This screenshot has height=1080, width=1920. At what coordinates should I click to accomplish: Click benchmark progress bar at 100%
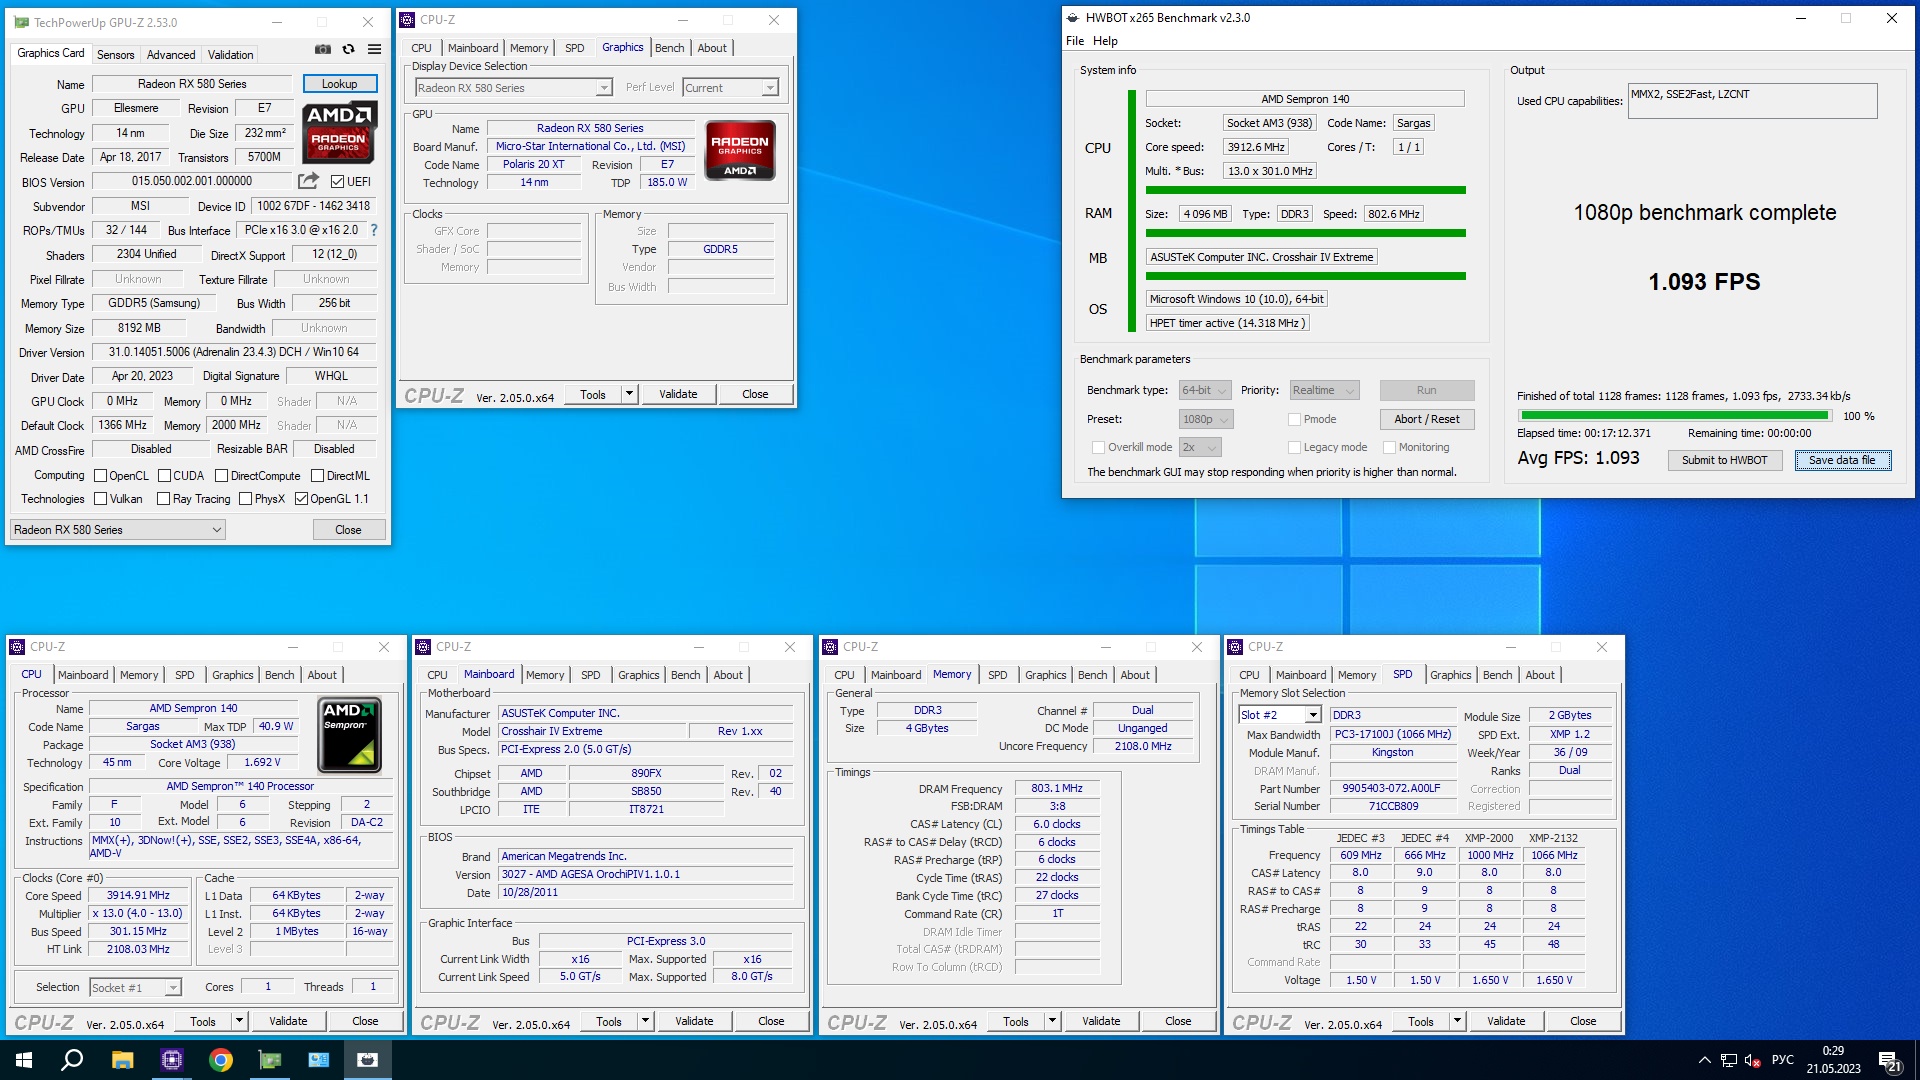coord(1675,415)
